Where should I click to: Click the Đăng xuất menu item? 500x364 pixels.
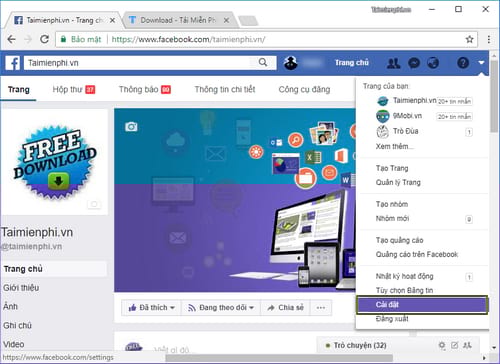[x=392, y=319]
